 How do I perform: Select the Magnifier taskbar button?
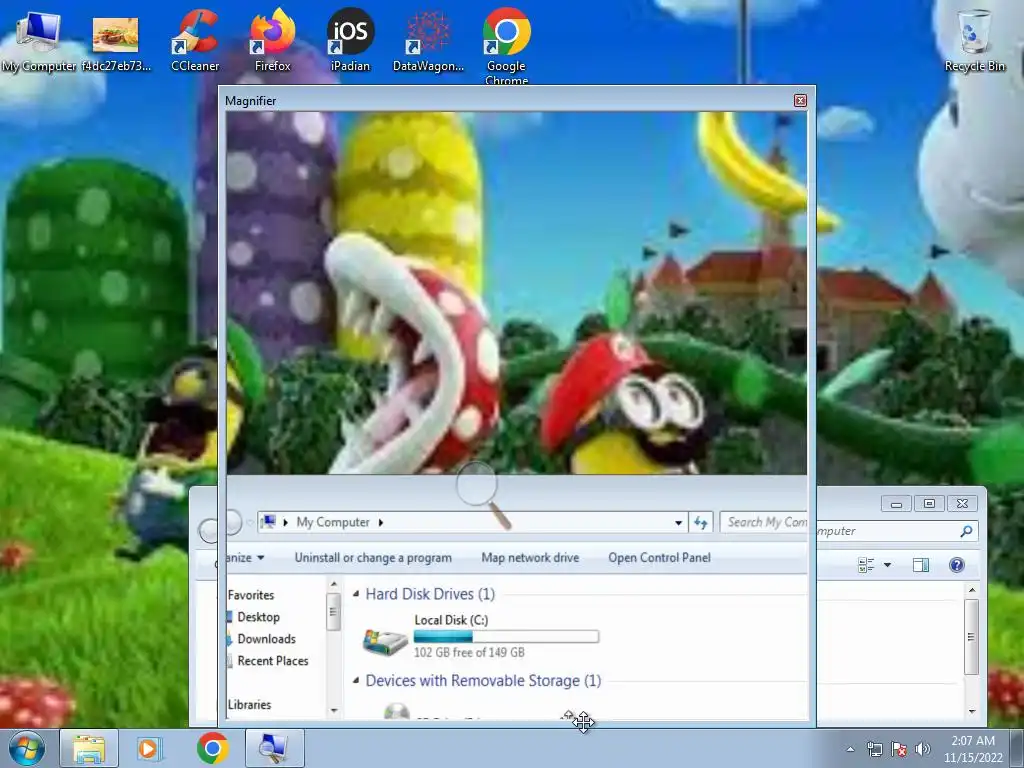(x=274, y=748)
